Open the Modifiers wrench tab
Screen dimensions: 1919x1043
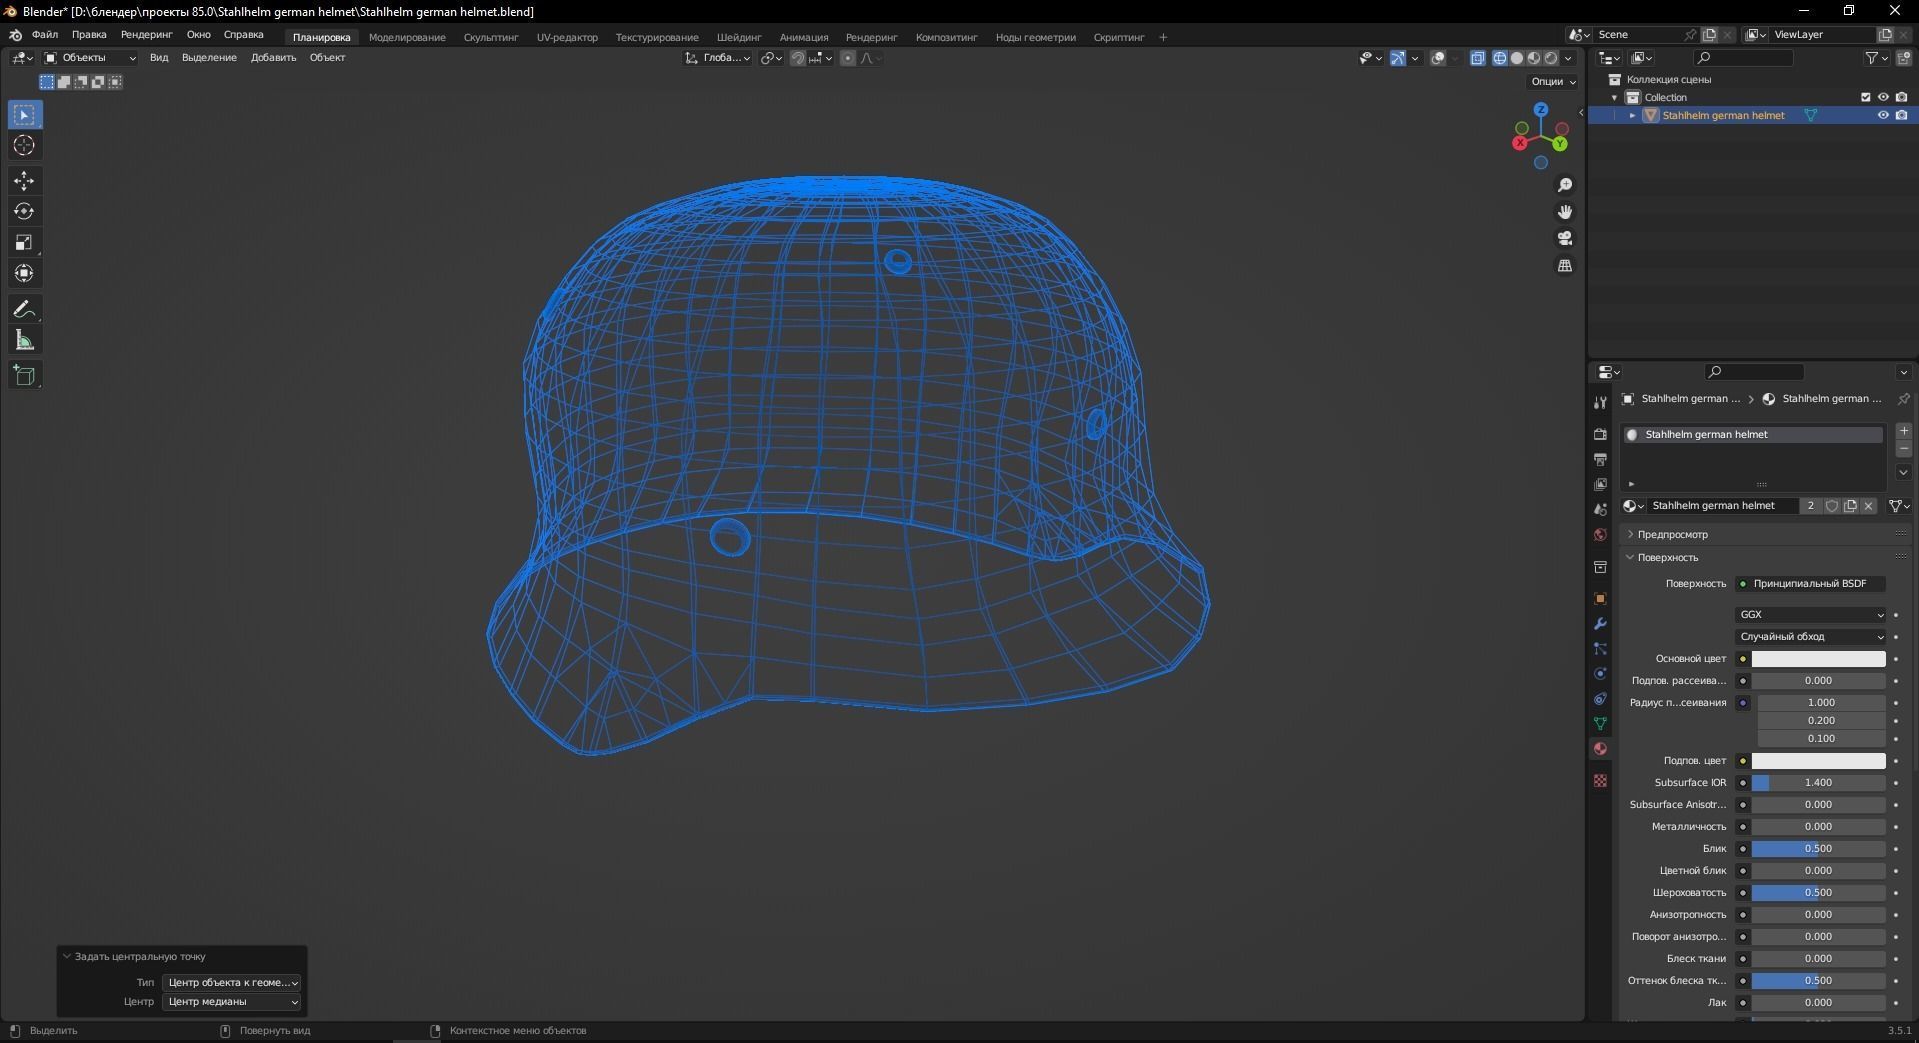(x=1600, y=624)
